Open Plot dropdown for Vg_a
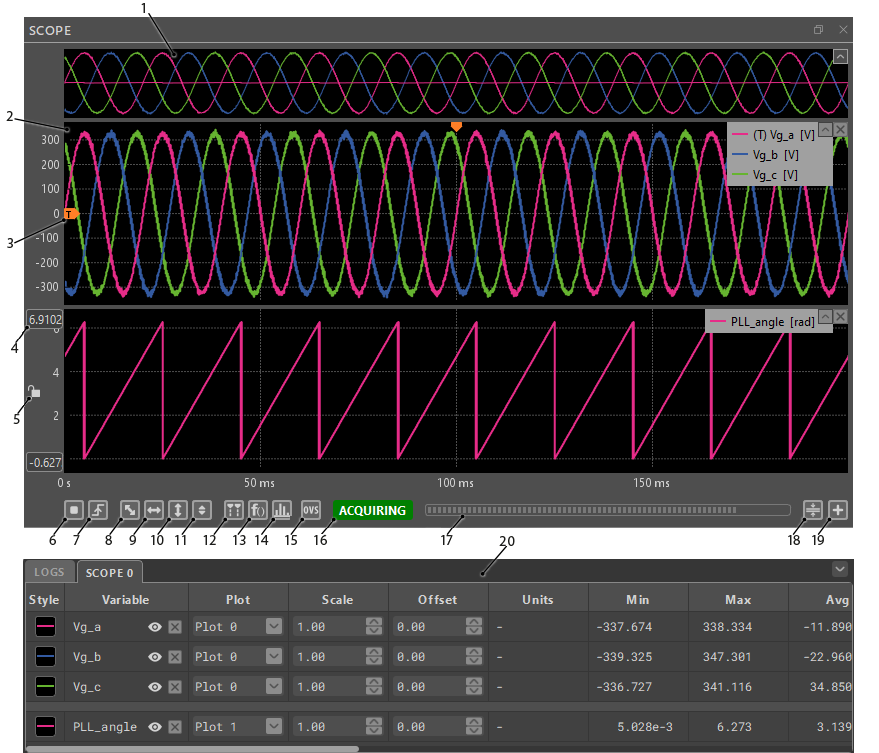 [x=273, y=627]
